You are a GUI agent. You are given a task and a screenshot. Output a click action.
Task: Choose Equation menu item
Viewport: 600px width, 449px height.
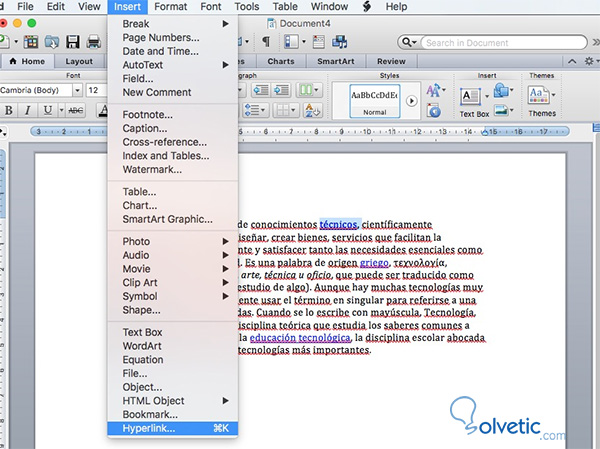pyautogui.click(x=173, y=360)
